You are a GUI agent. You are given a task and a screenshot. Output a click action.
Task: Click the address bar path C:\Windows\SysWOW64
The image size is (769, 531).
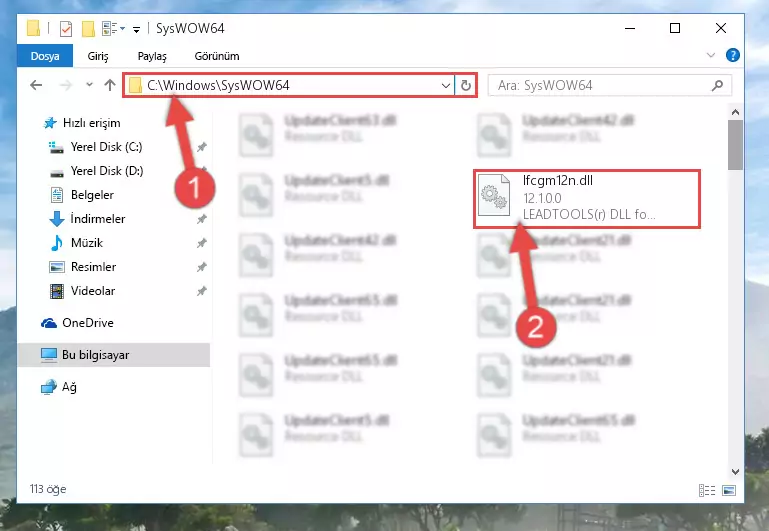pyautogui.click(x=218, y=85)
